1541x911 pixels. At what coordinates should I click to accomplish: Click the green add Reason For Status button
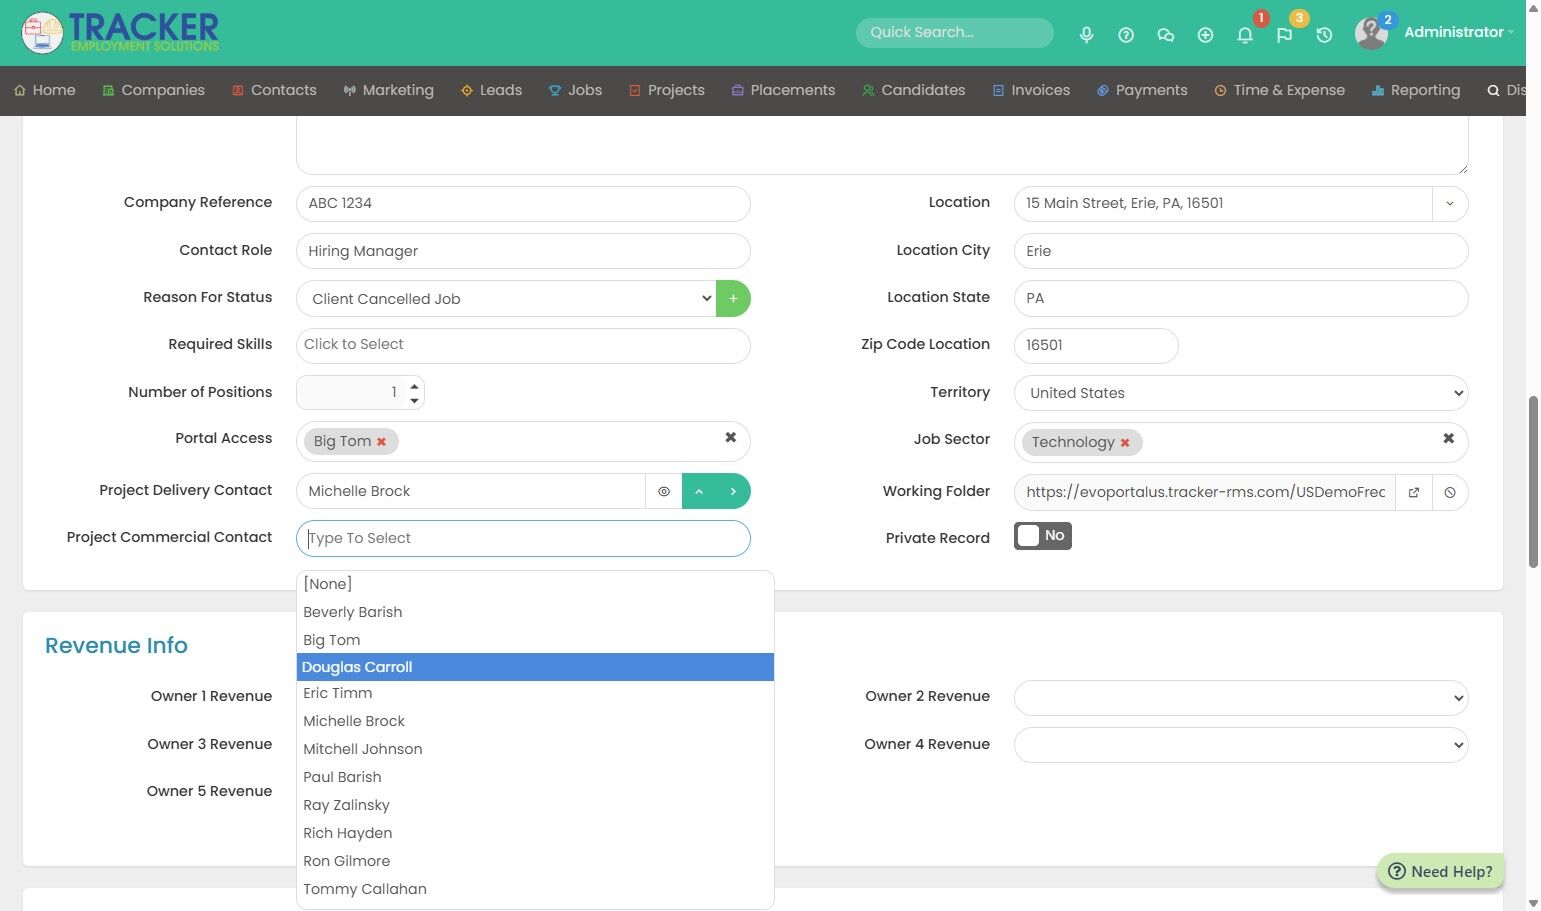pos(733,299)
